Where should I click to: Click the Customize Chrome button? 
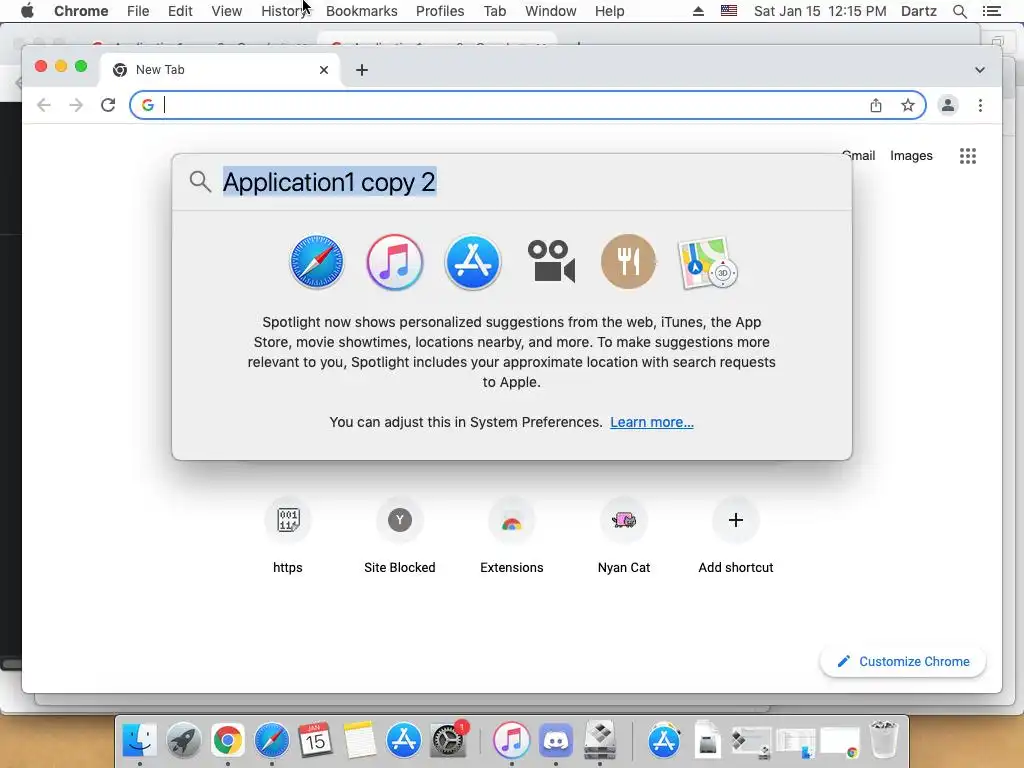point(903,662)
